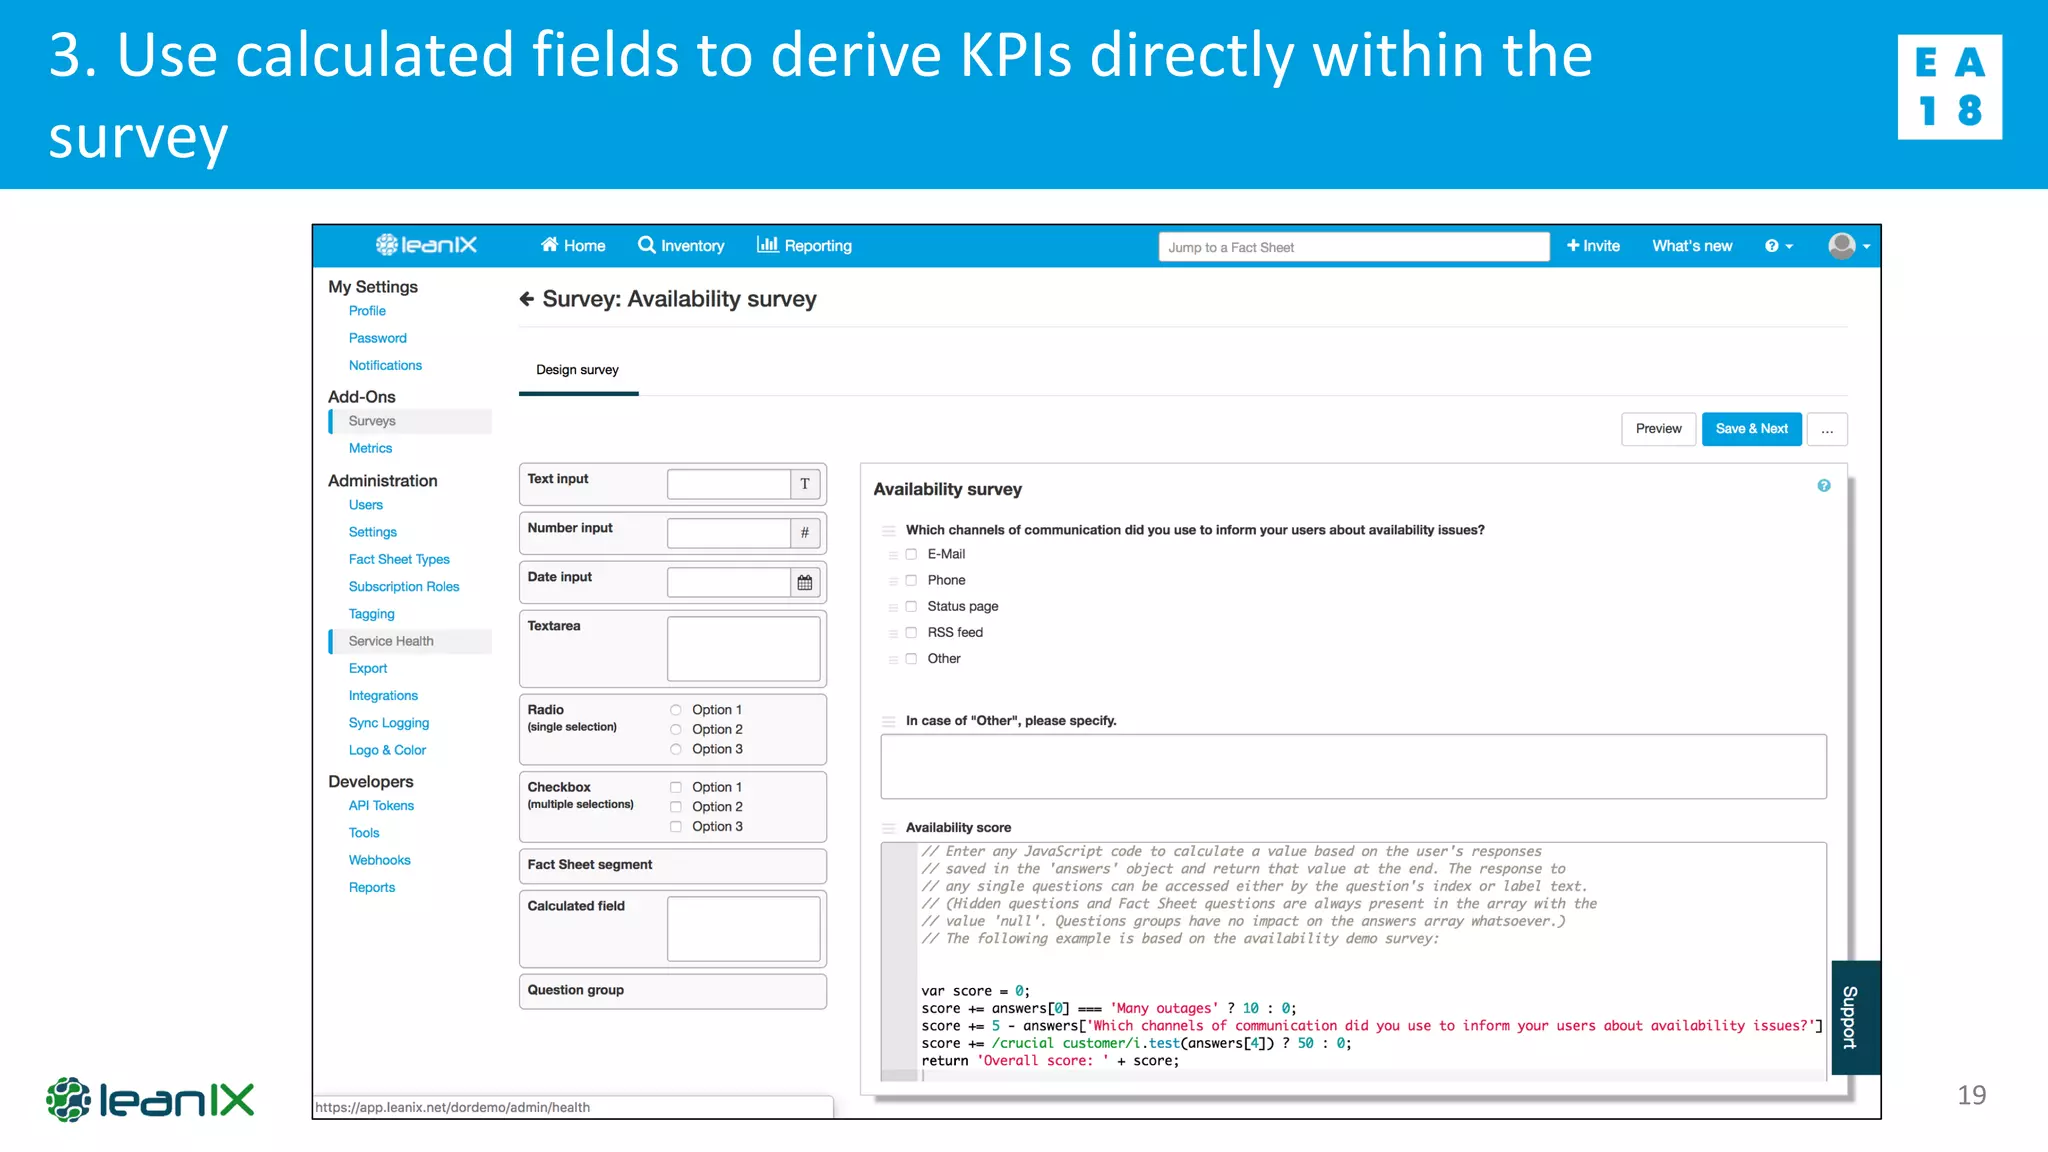Select the Textarea element's text box
The width and height of the screenshot is (2048, 1152).
point(744,649)
